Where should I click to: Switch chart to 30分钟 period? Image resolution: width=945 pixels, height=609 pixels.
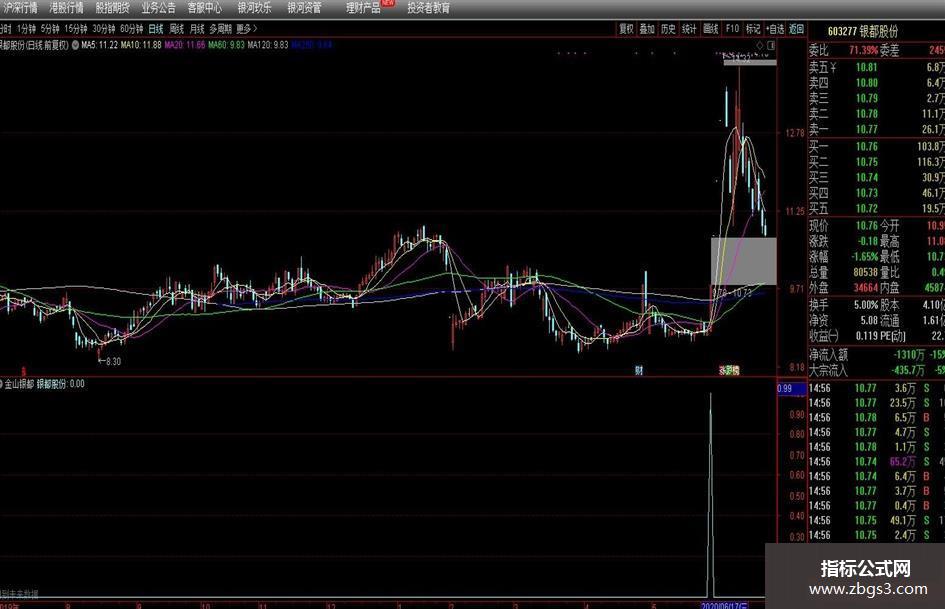[104, 28]
